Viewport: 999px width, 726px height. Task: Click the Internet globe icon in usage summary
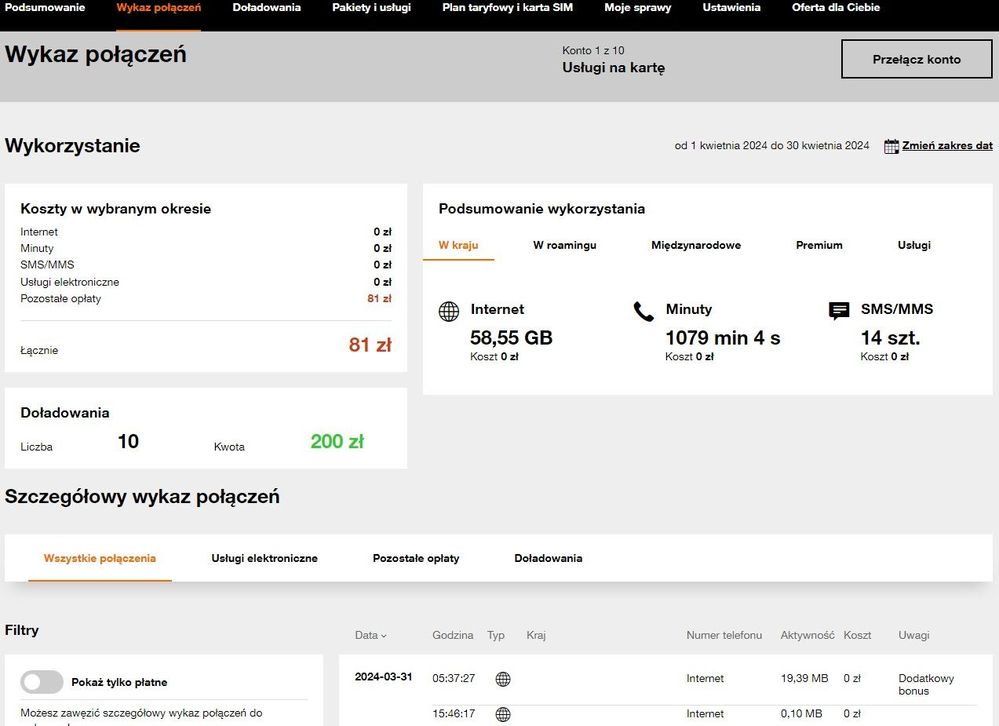click(449, 311)
